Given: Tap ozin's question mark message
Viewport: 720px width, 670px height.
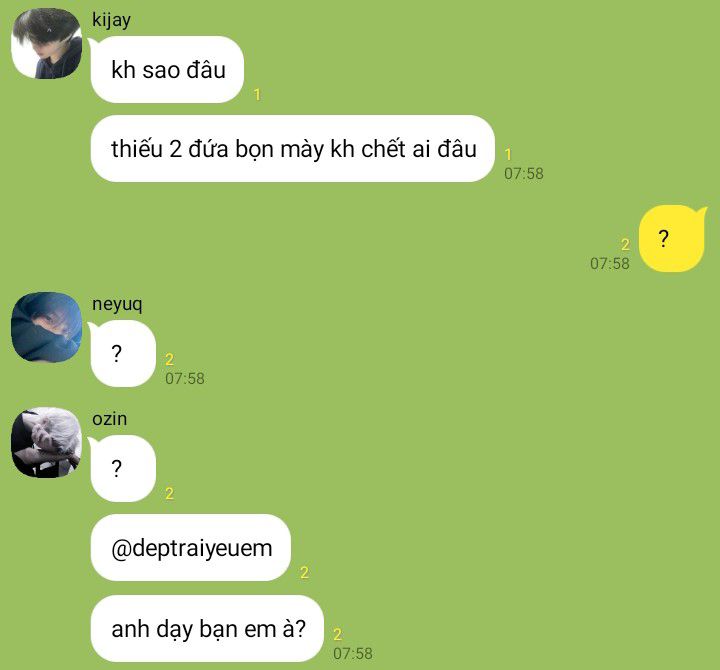Looking at the screenshot, I should [122, 468].
